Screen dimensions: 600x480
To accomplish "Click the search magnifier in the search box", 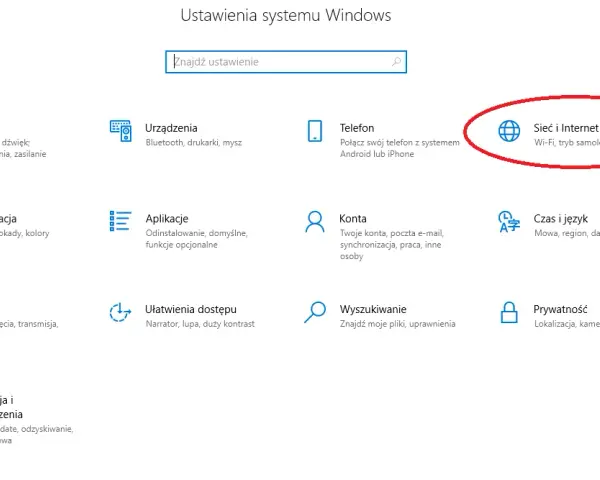I will [x=396, y=61].
